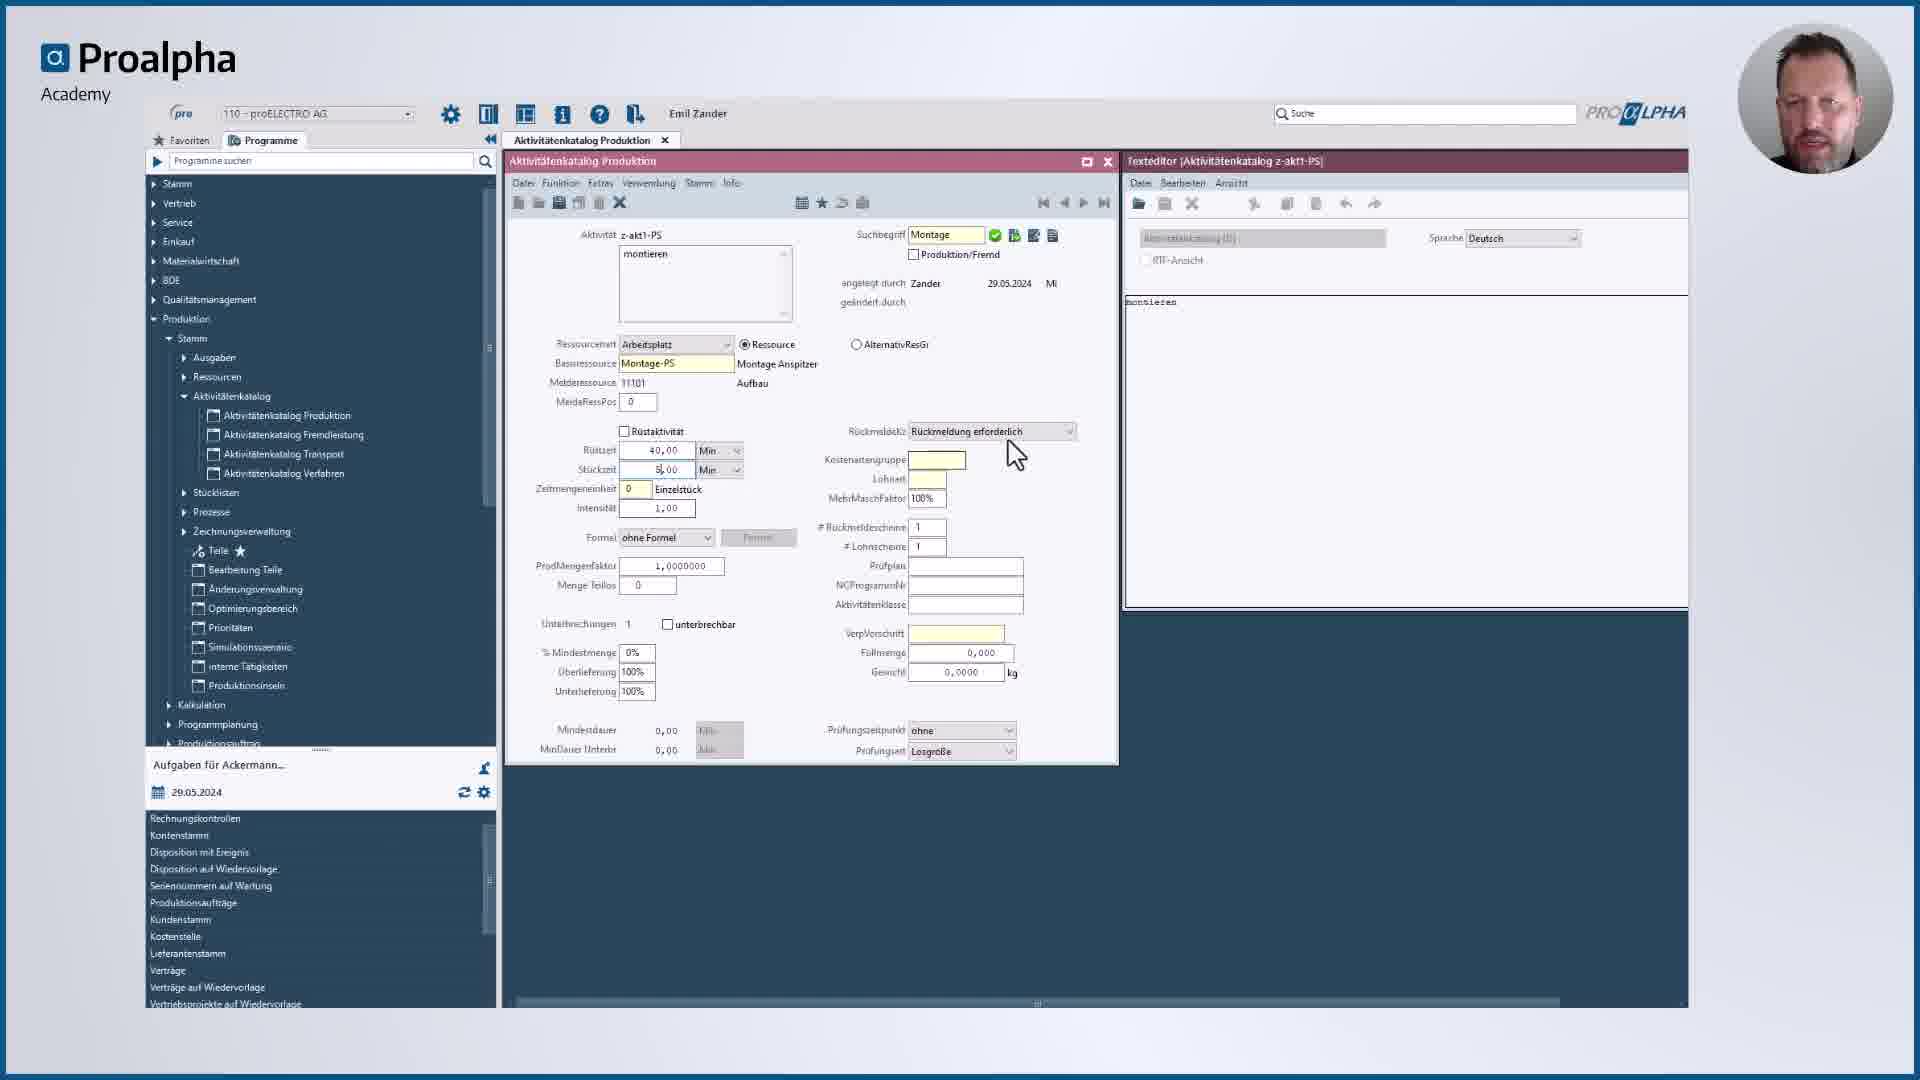Open the Produktionsaufträge task link
1920x1080 pixels.
click(x=193, y=903)
